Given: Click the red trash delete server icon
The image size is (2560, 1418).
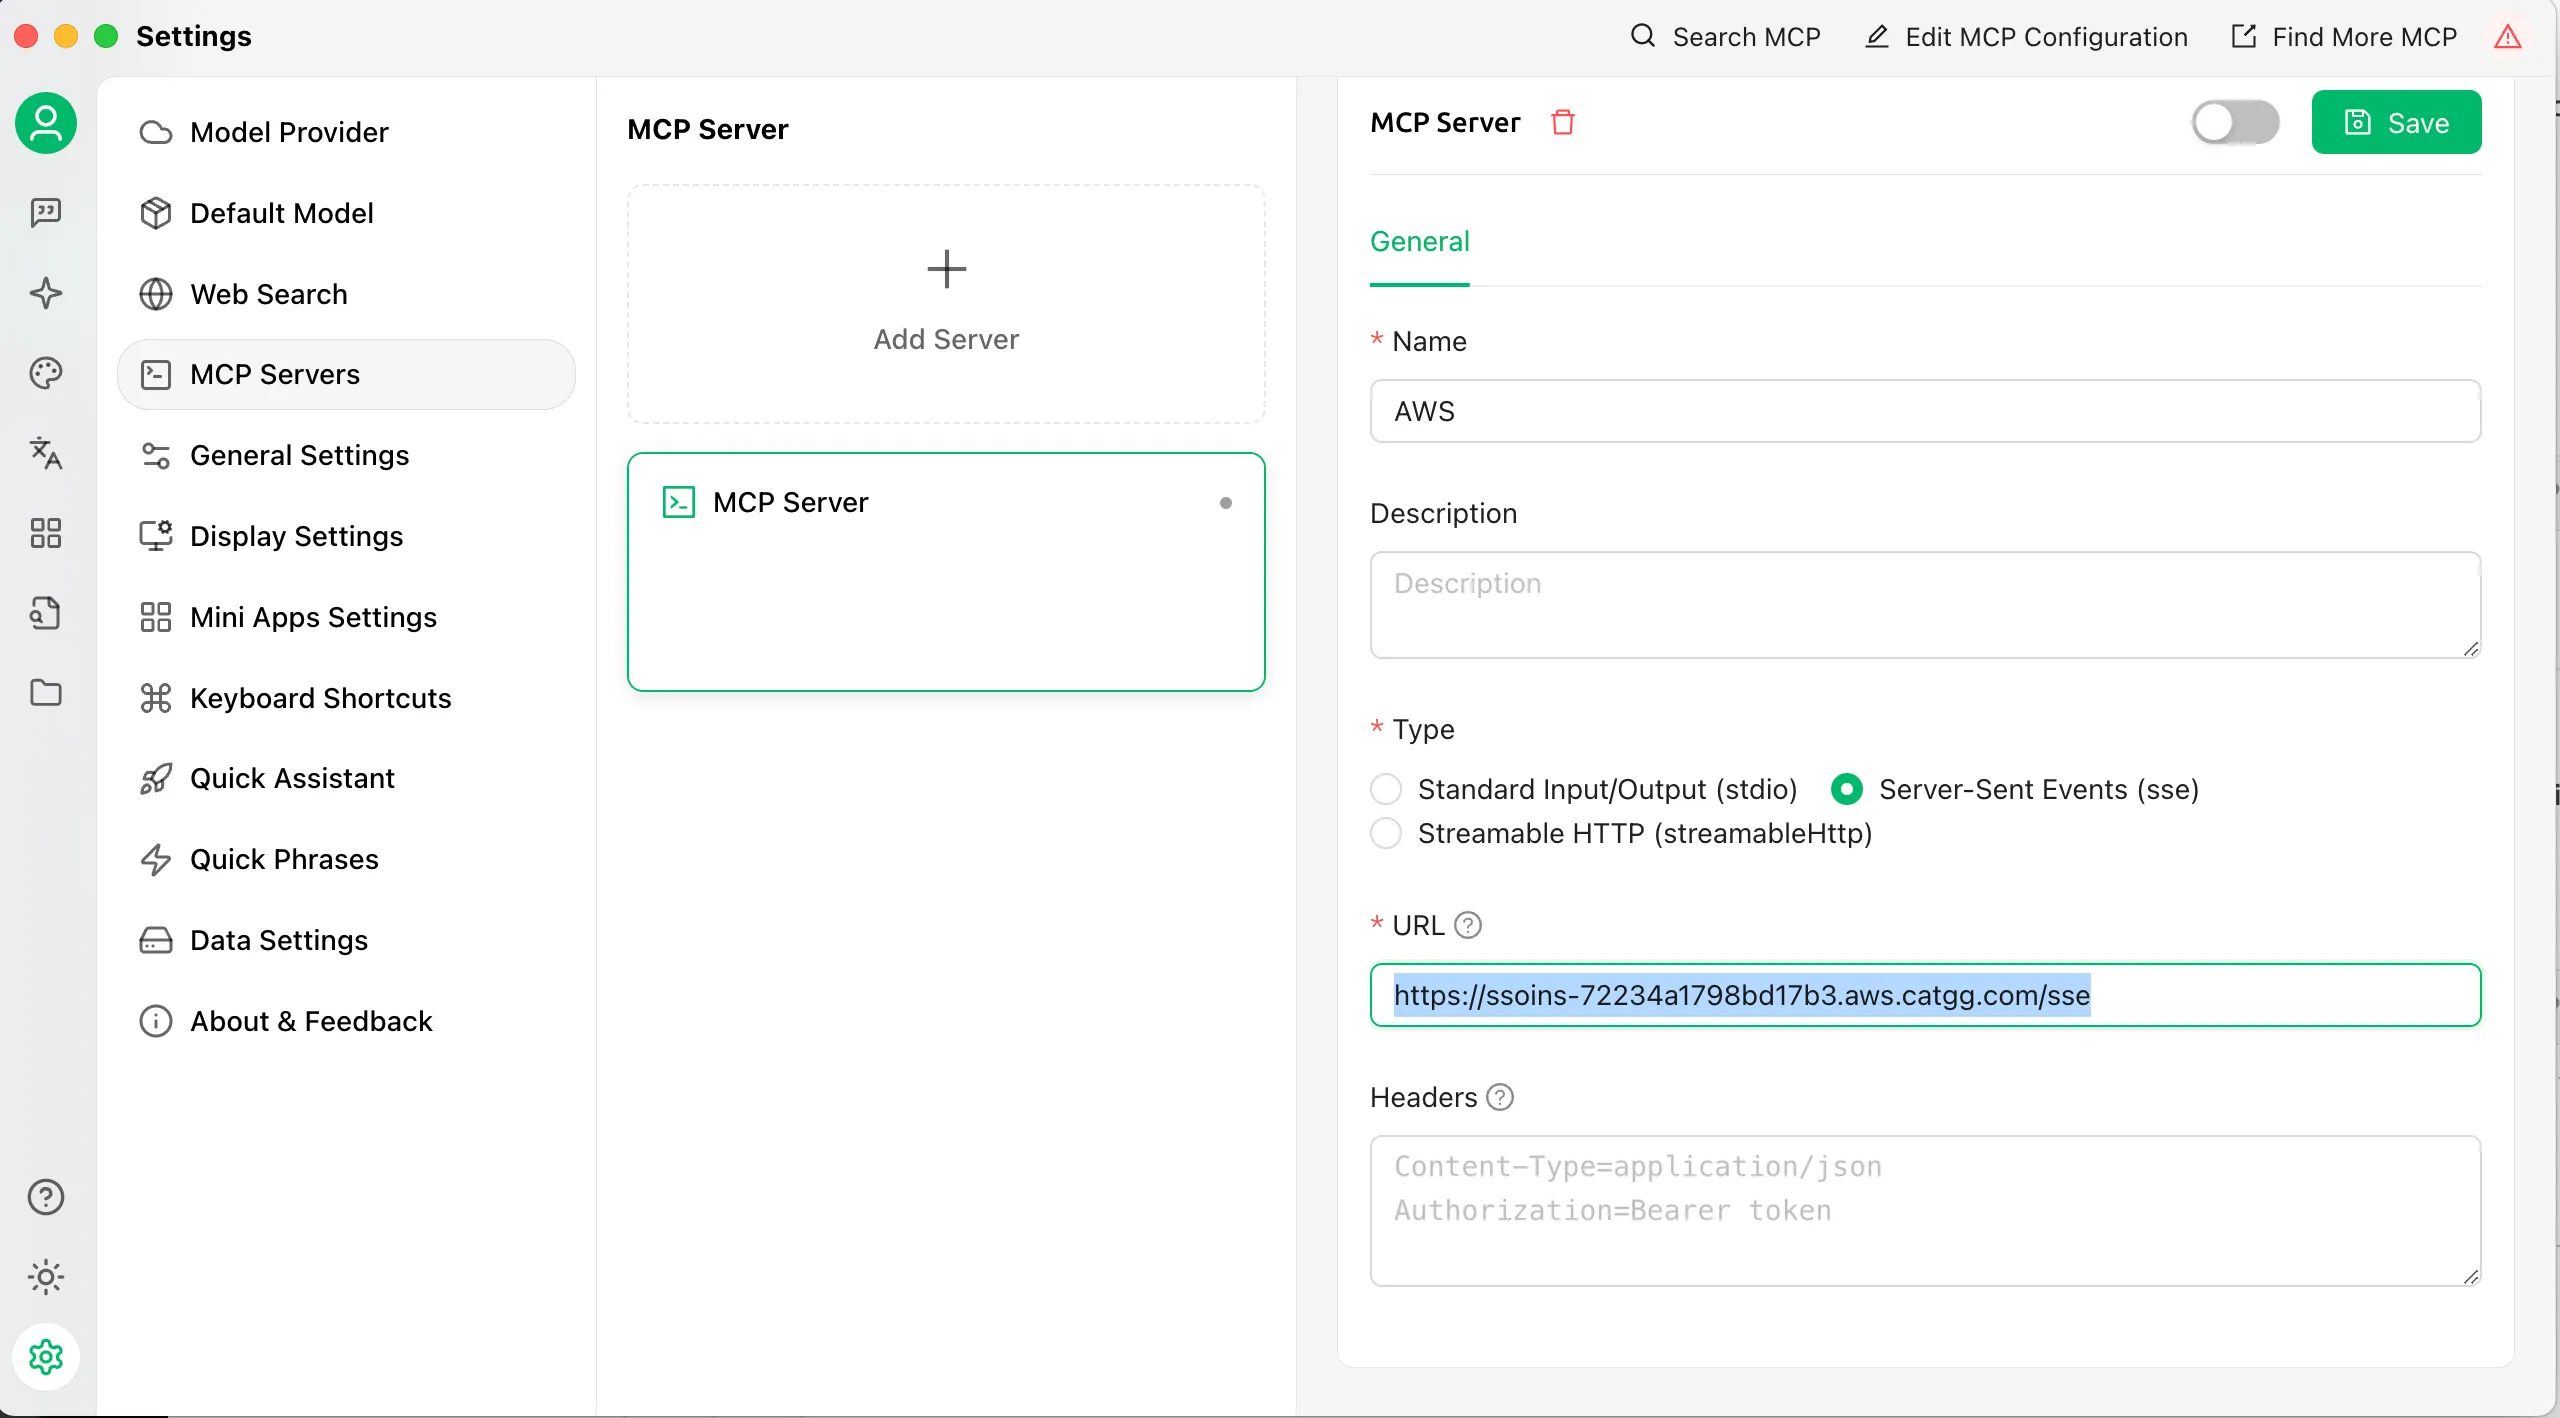Looking at the screenshot, I should tap(1562, 122).
